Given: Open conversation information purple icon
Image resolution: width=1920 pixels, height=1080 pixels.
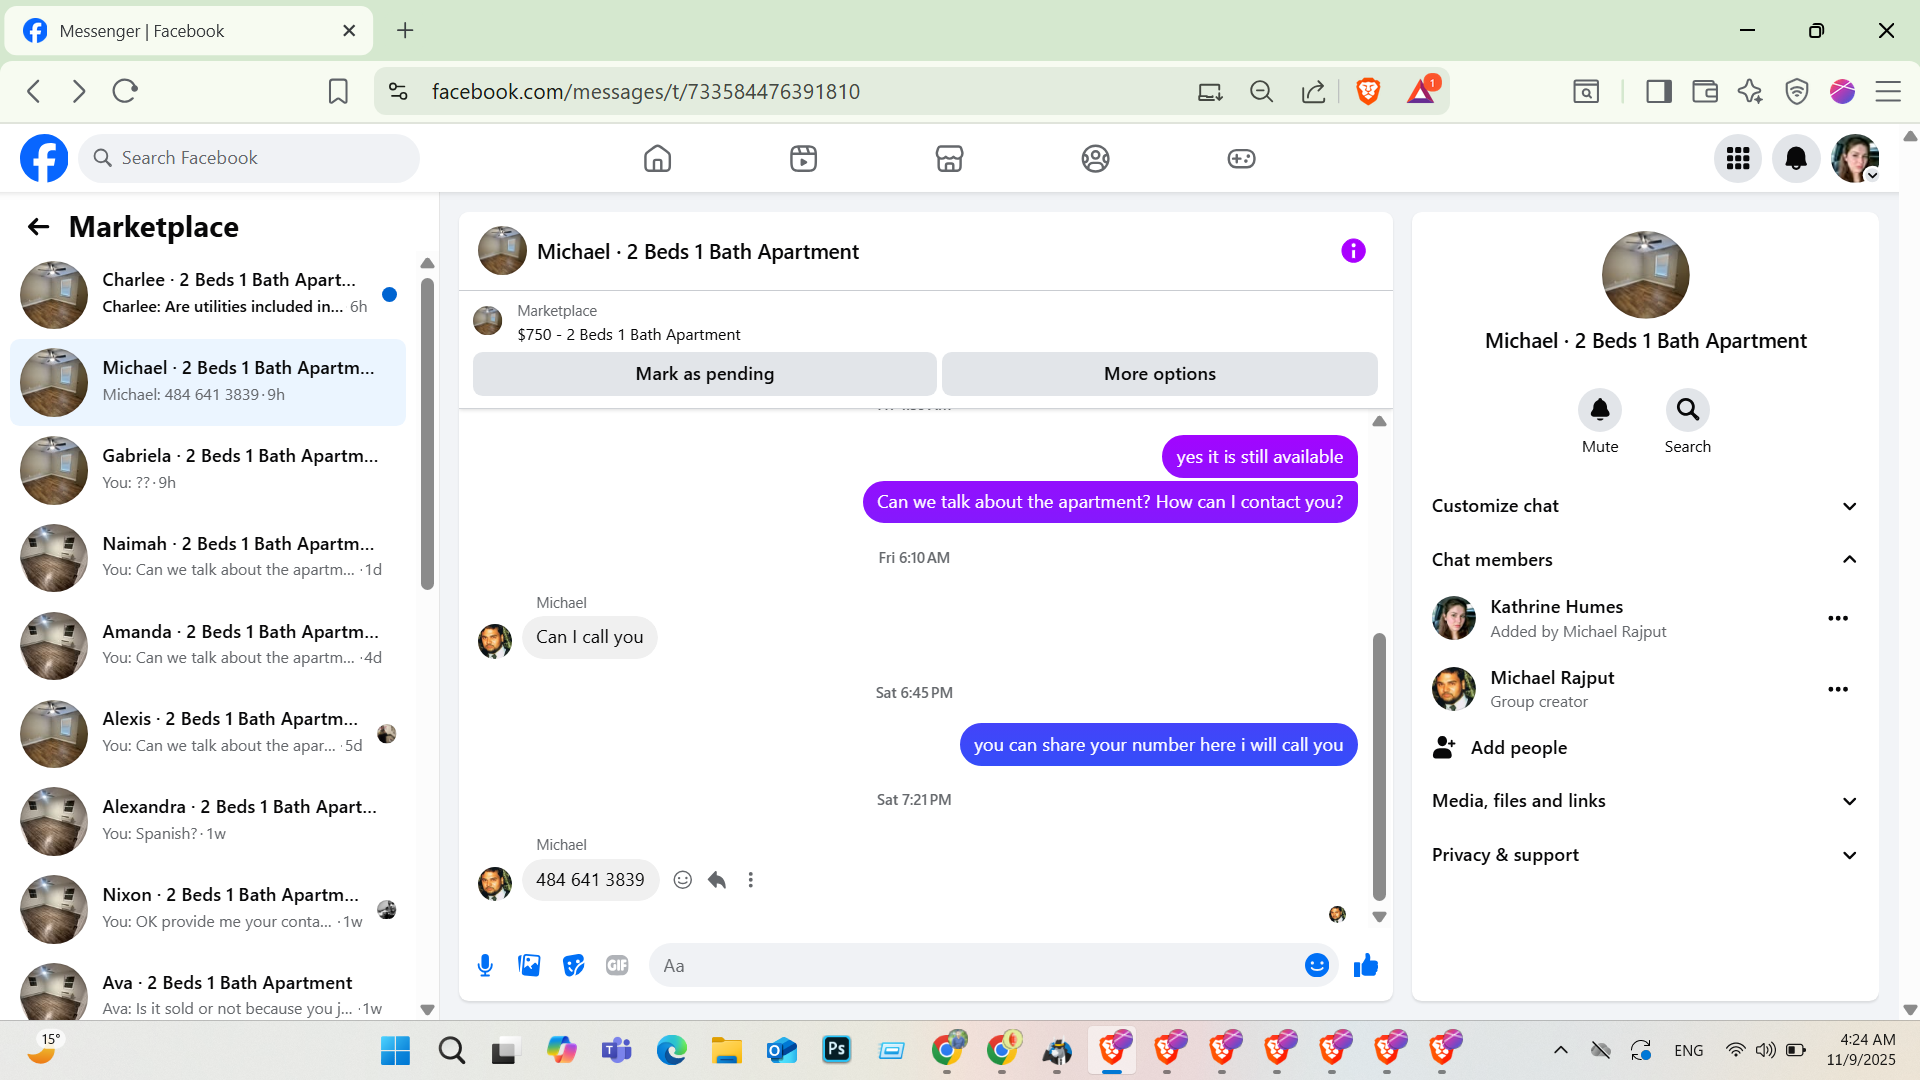Looking at the screenshot, I should 1353,251.
